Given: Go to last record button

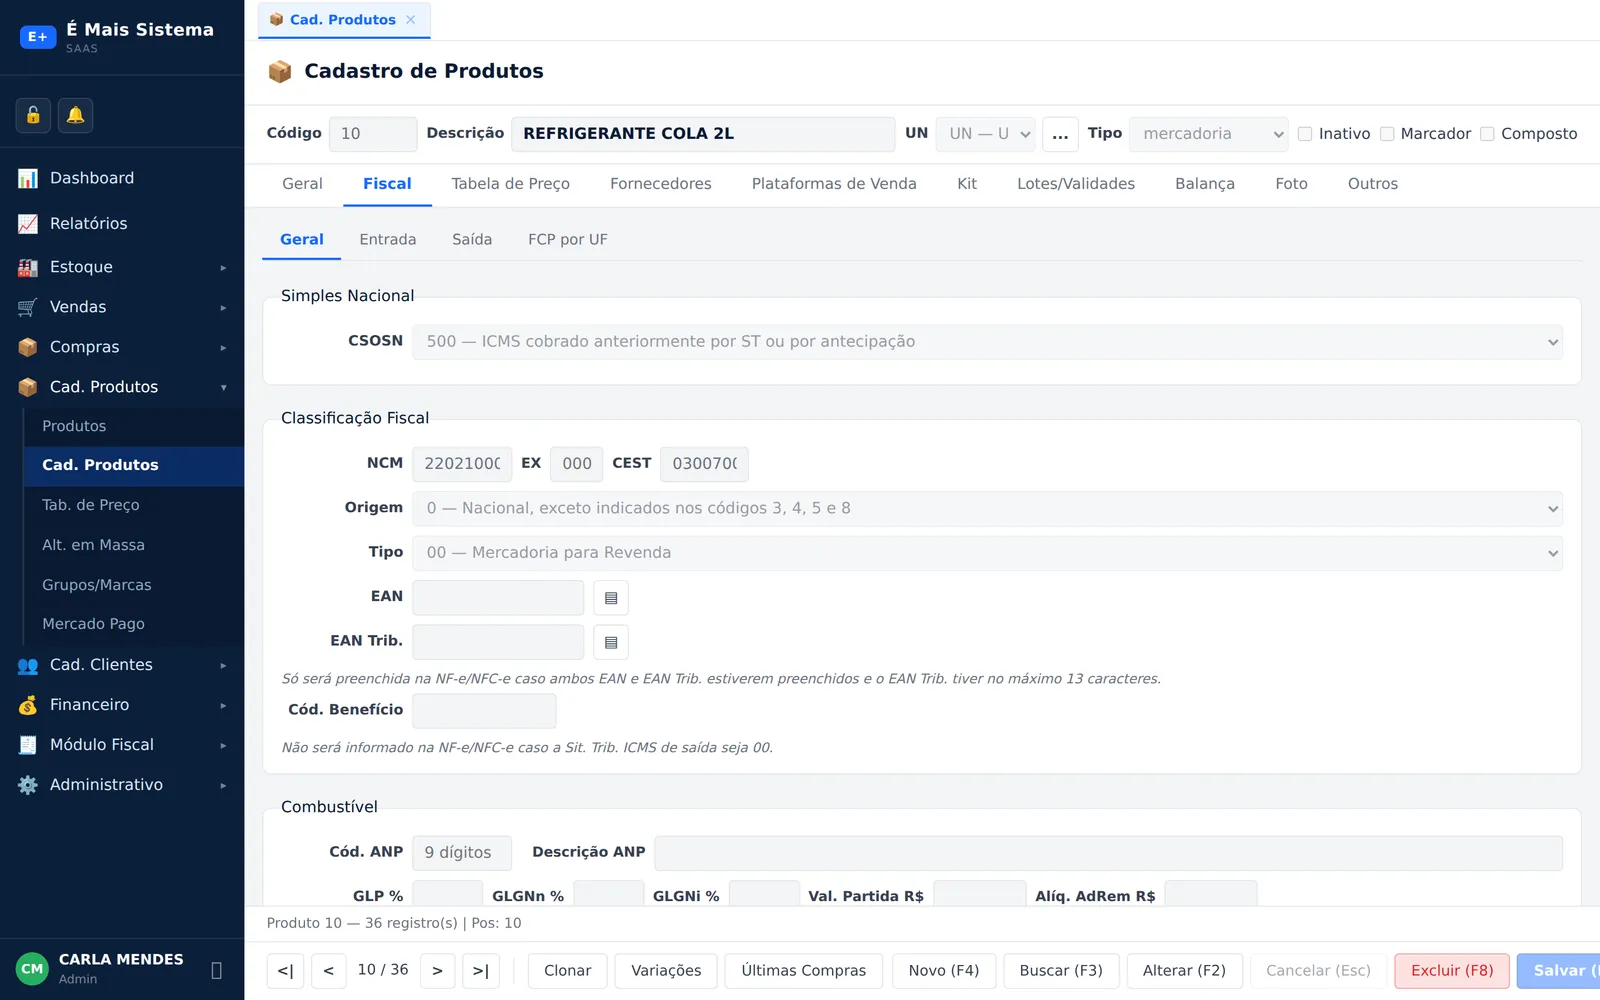Looking at the screenshot, I should (x=481, y=971).
